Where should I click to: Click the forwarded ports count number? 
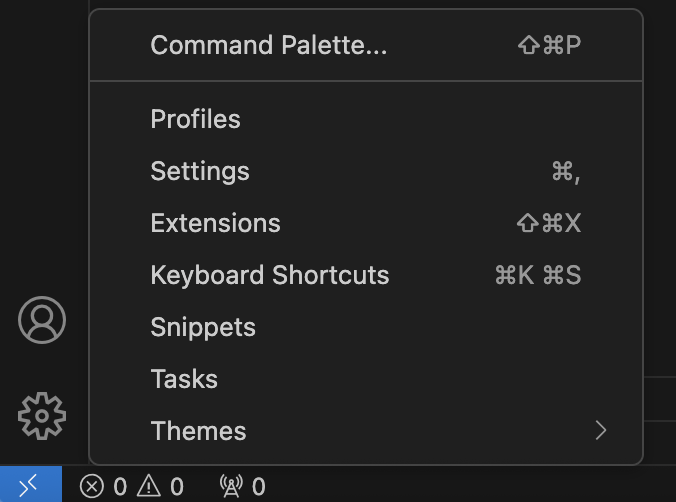pyautogui.click(x=259, y=487)
